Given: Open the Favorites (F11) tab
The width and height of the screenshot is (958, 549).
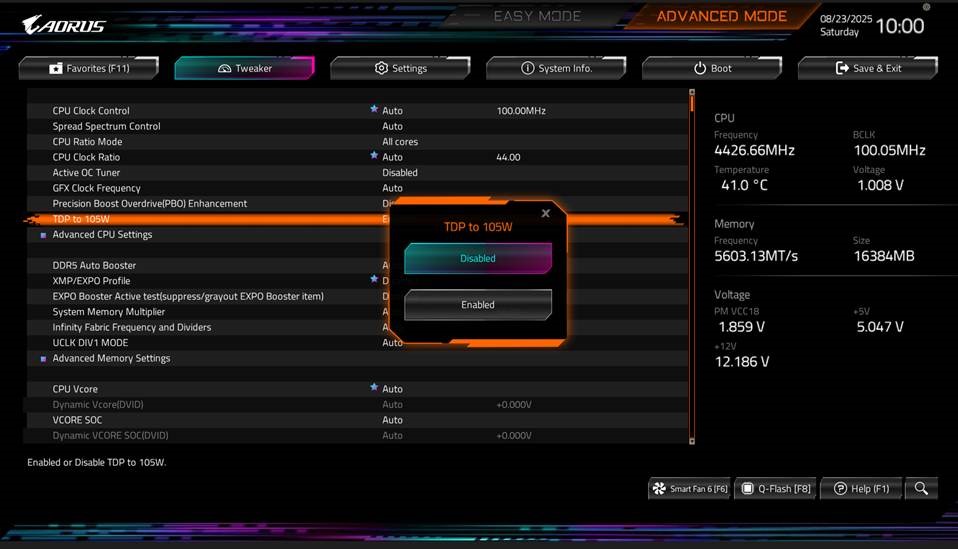Looking at the screenshot, I should [x=89, y=68].
